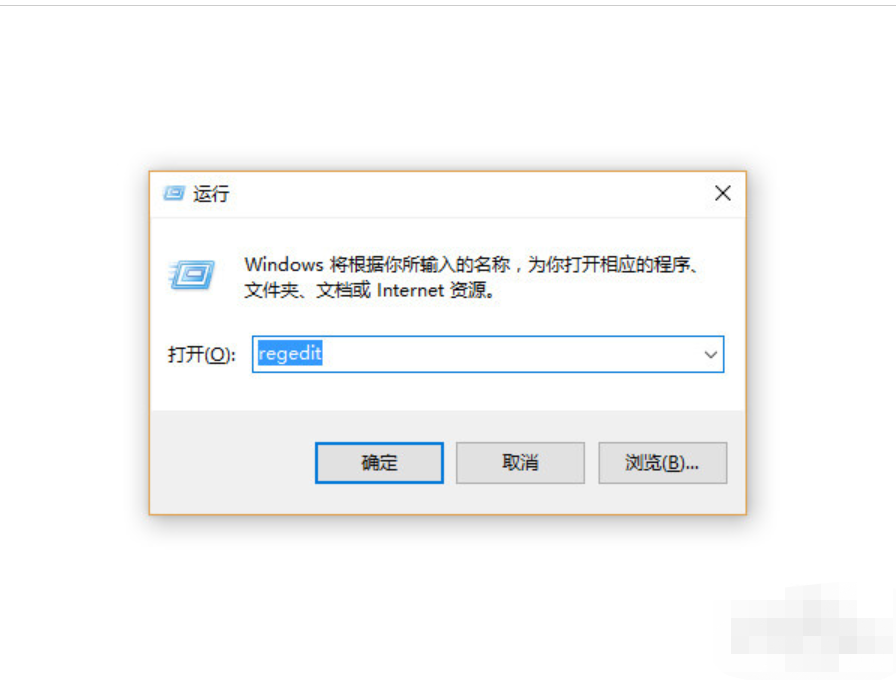Click the 文件夹、文档或 description text
Screen dimensions: 896x680
coord(307,290)
